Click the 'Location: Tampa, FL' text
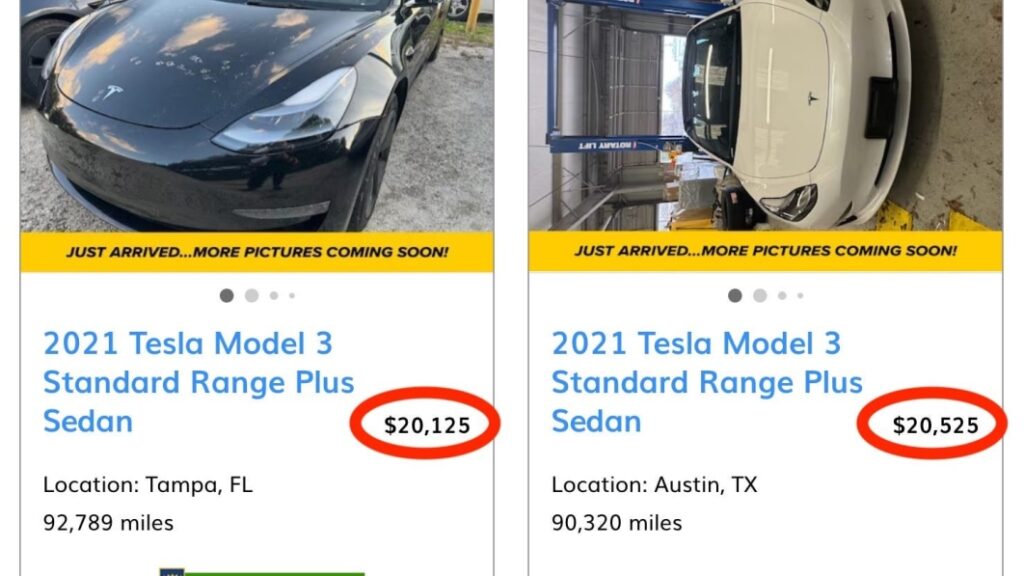 tap(148, 486)
